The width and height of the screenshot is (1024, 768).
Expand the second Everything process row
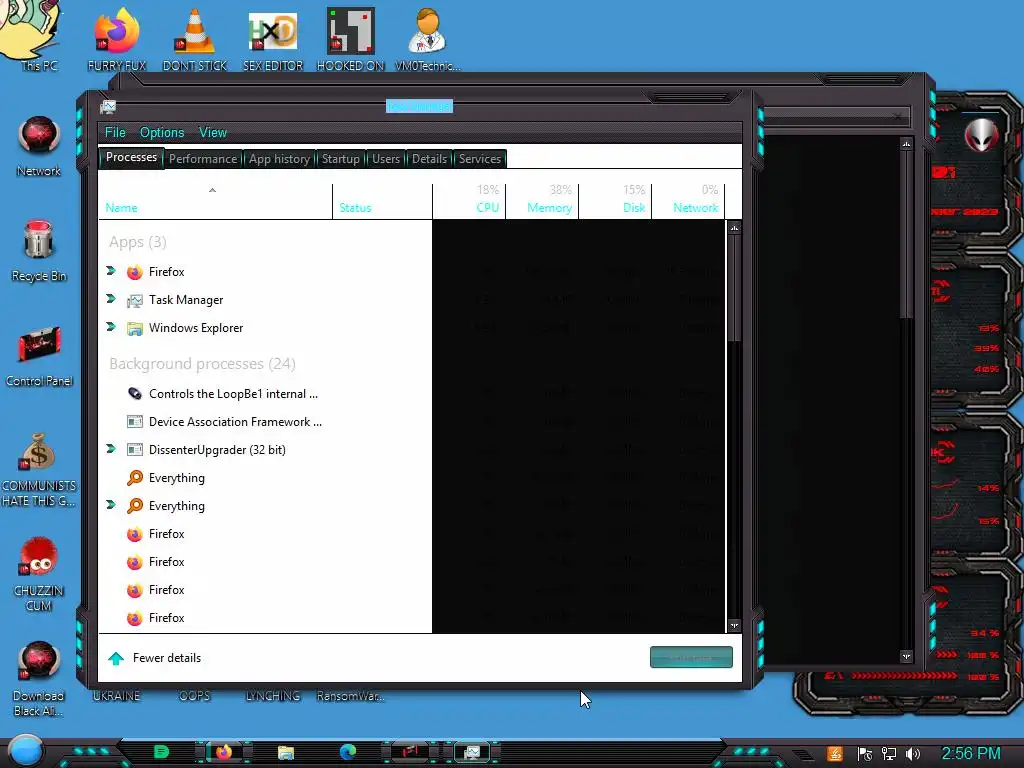tap(111, 505)
